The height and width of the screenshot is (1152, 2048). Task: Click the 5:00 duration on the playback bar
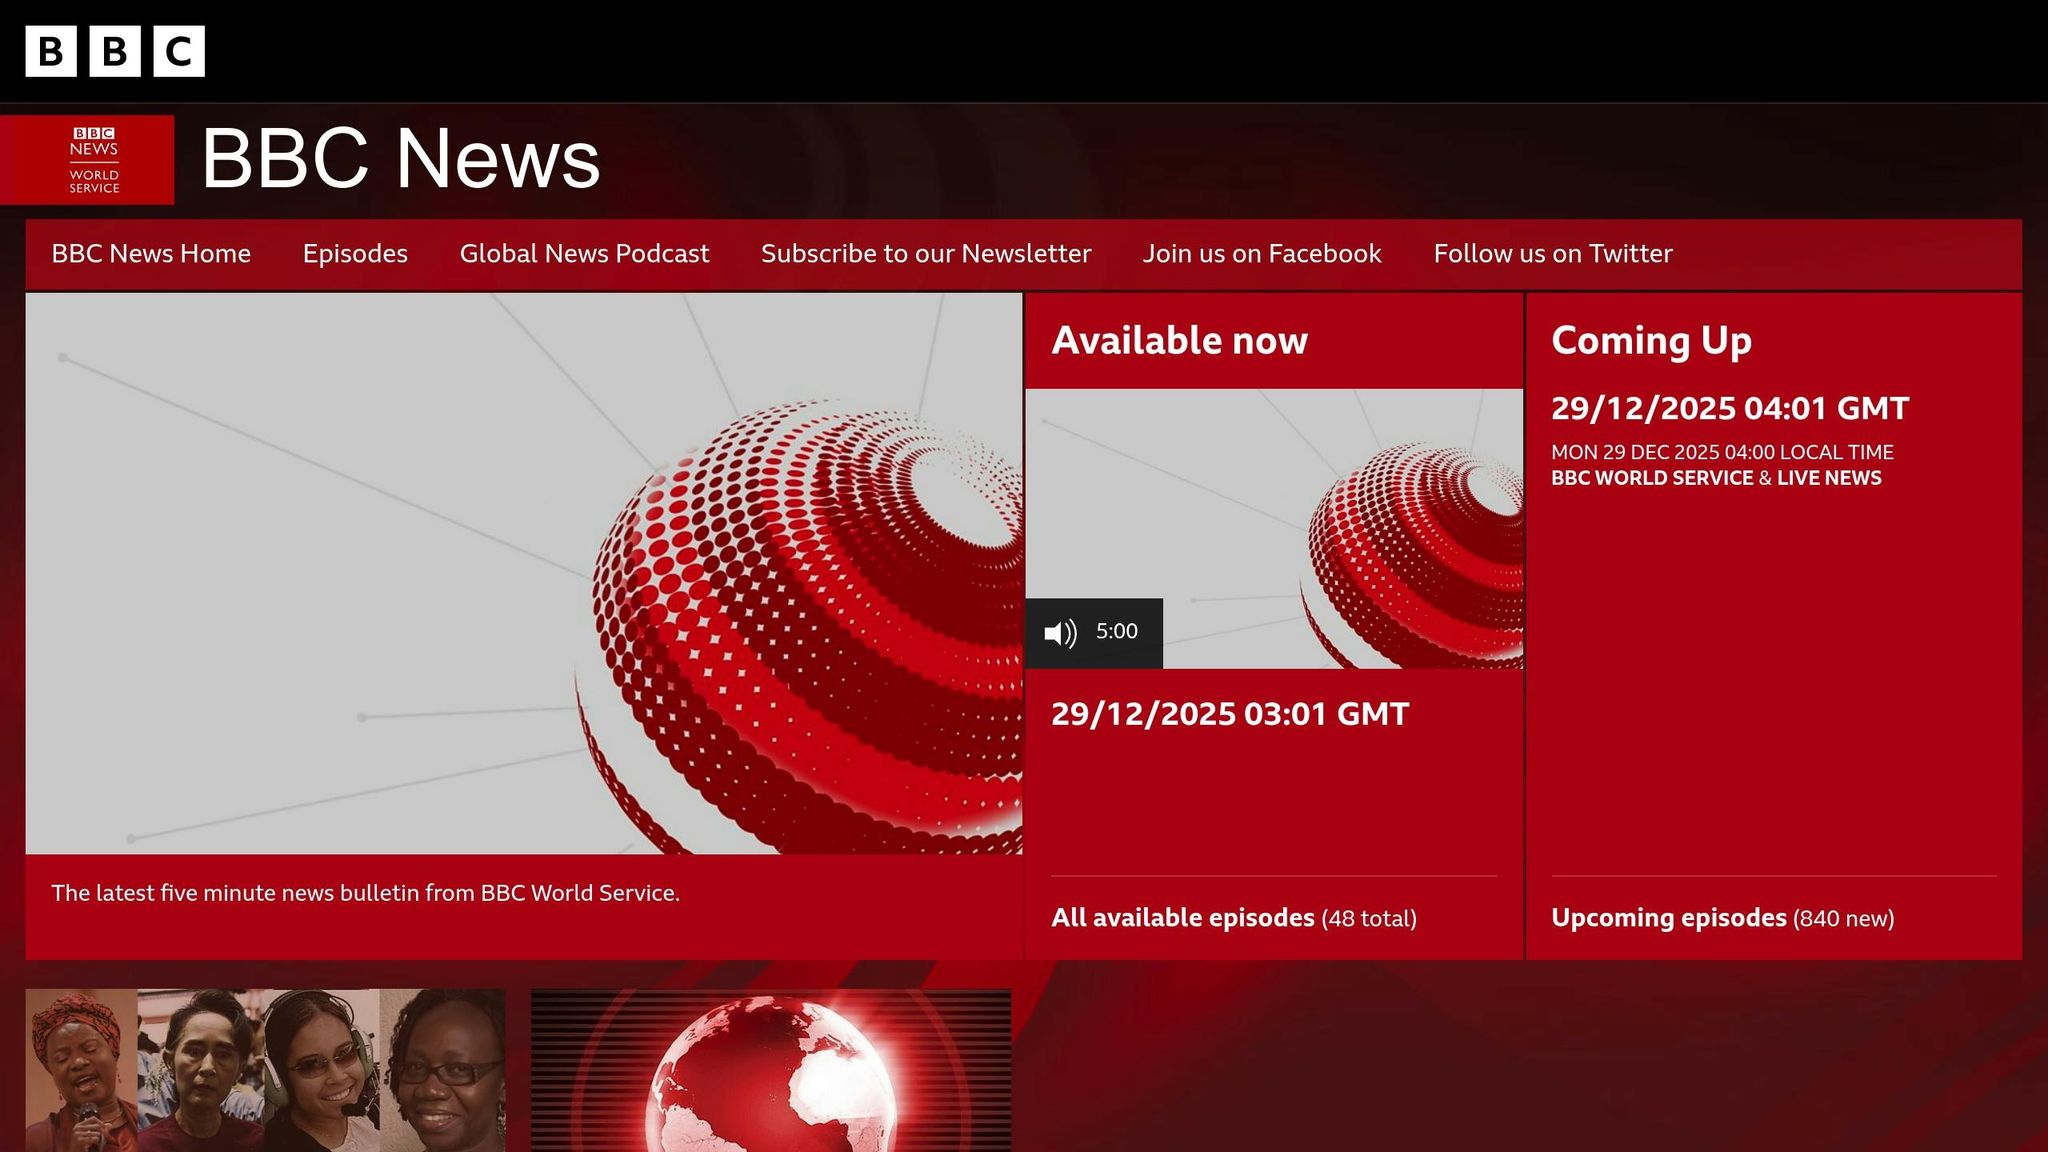coord(1117,631)
